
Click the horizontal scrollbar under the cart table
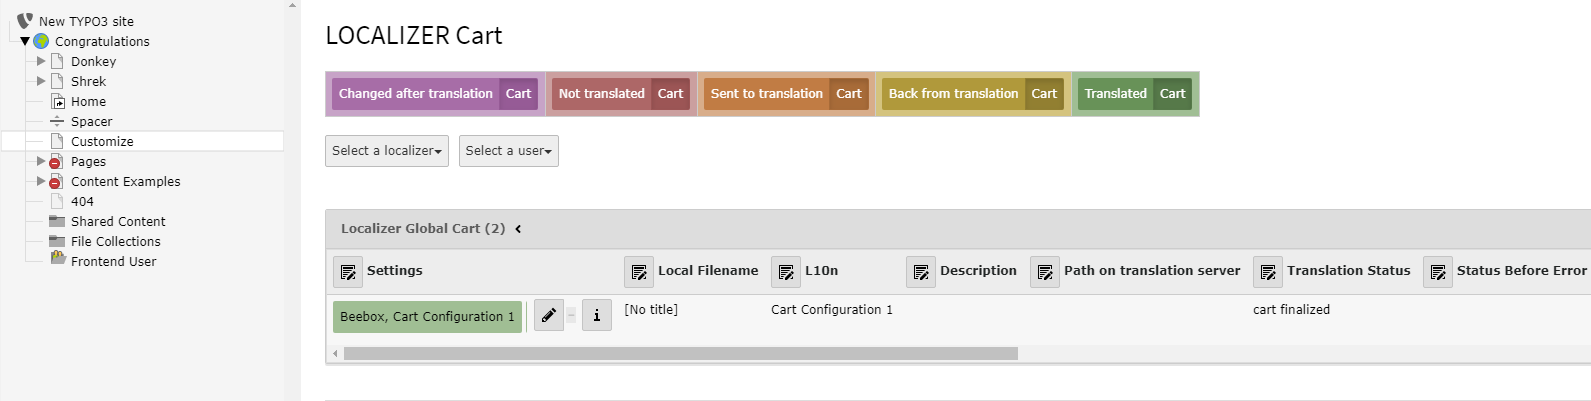click(x=680, y=353)
